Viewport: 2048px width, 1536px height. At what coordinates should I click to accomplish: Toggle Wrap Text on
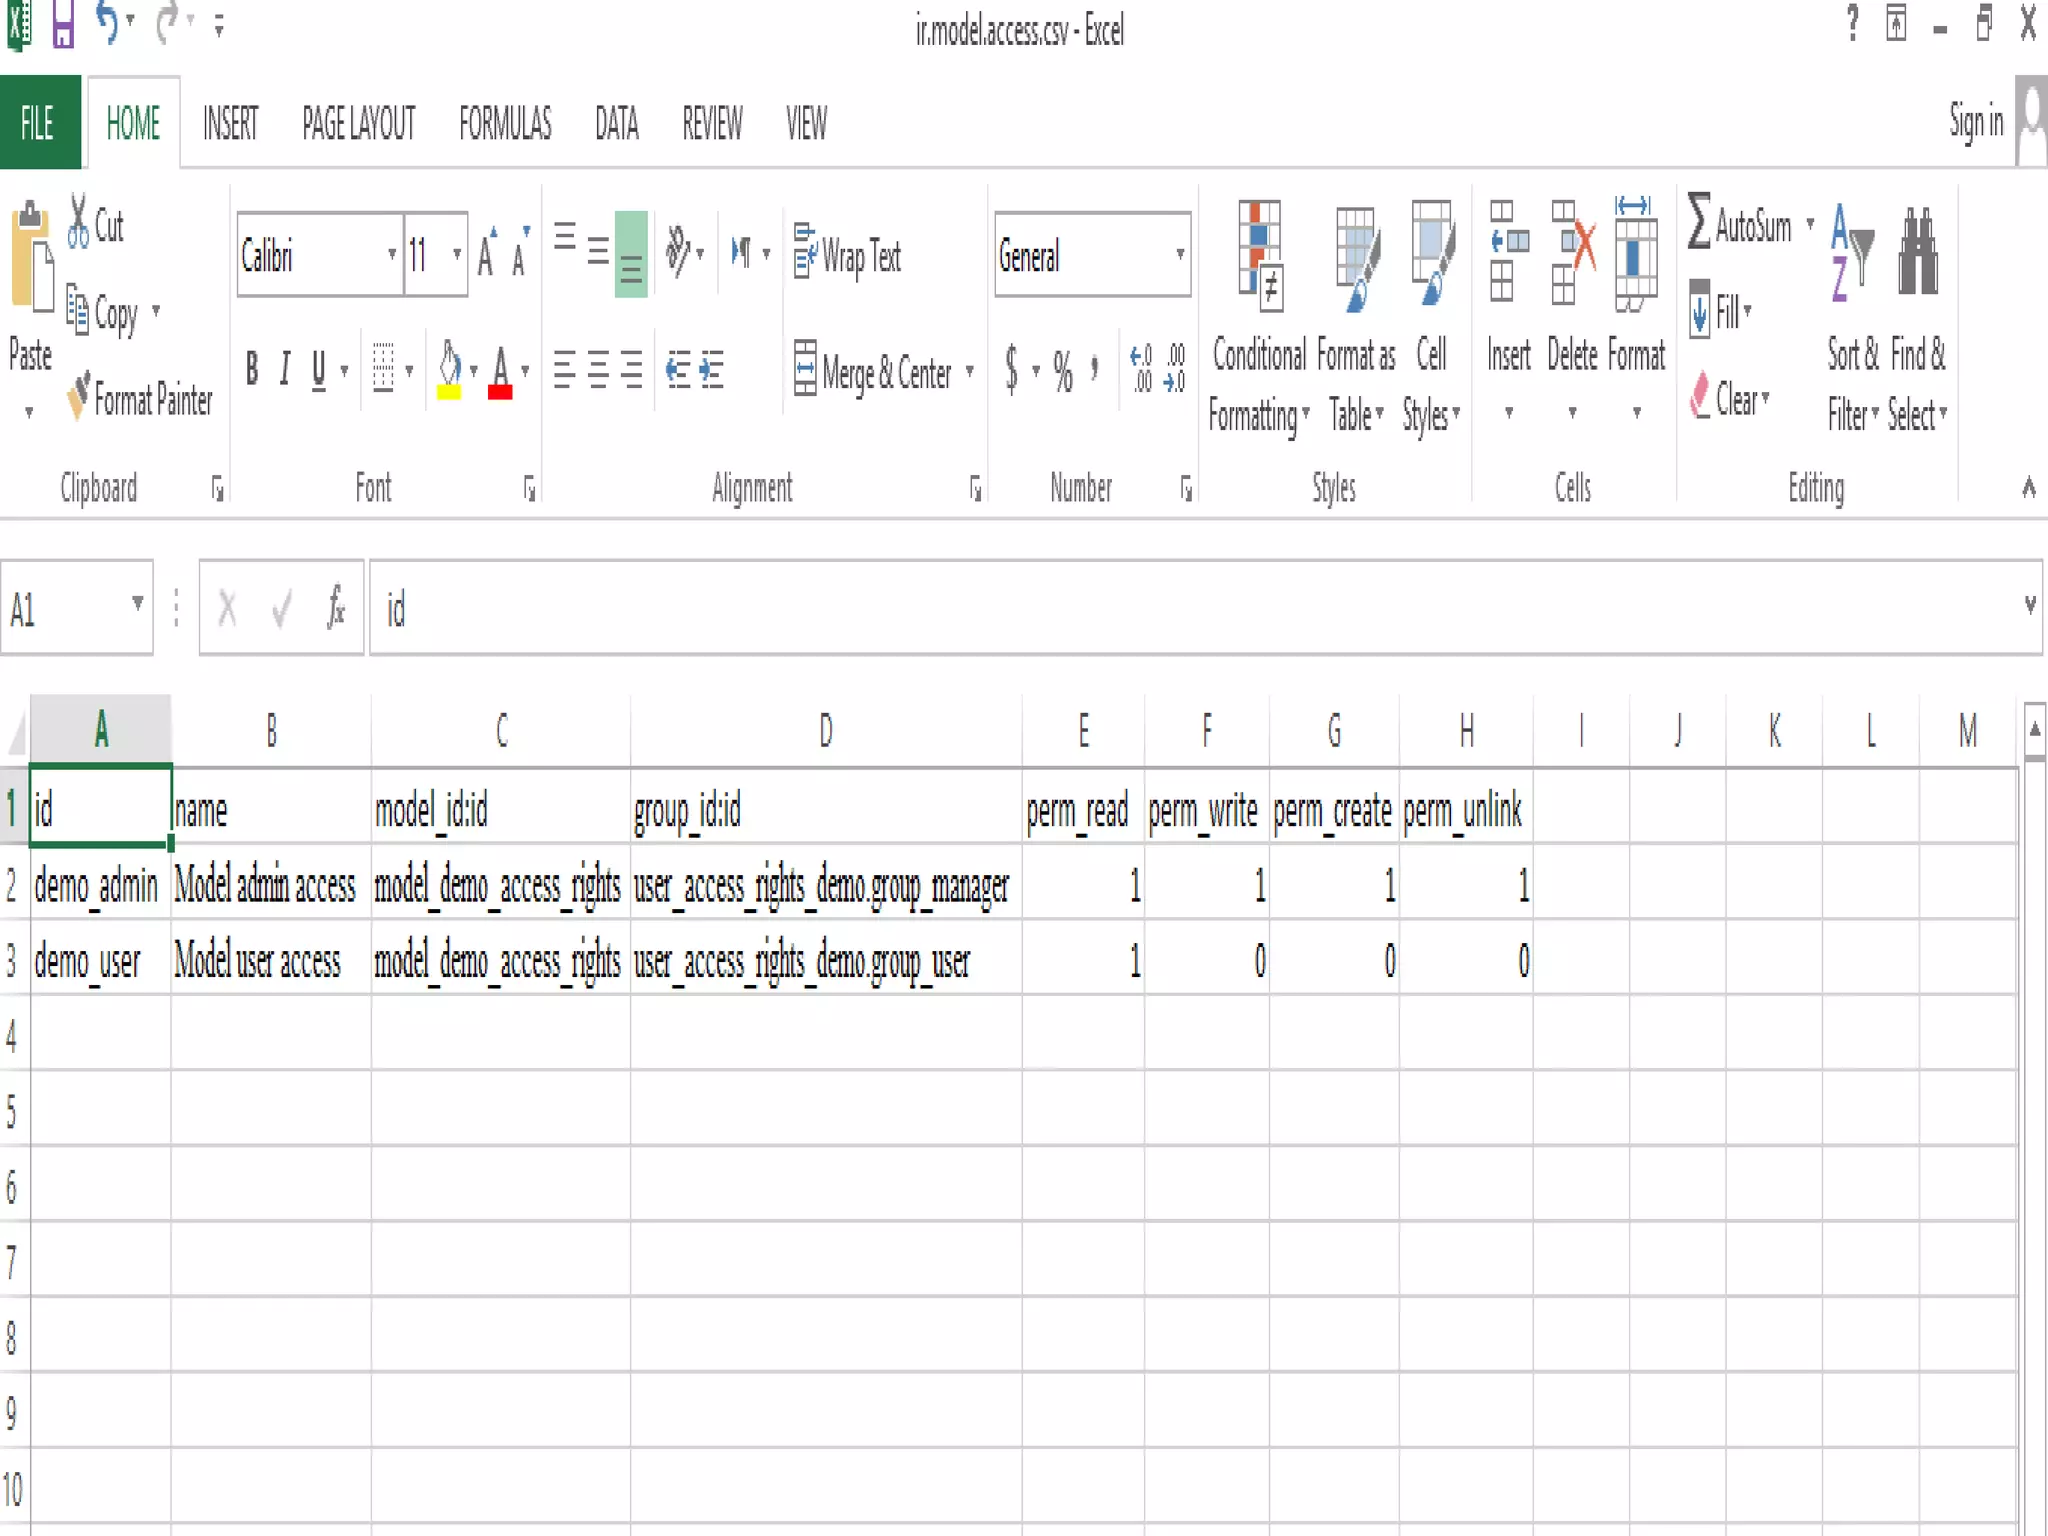(x=848, y=255)
